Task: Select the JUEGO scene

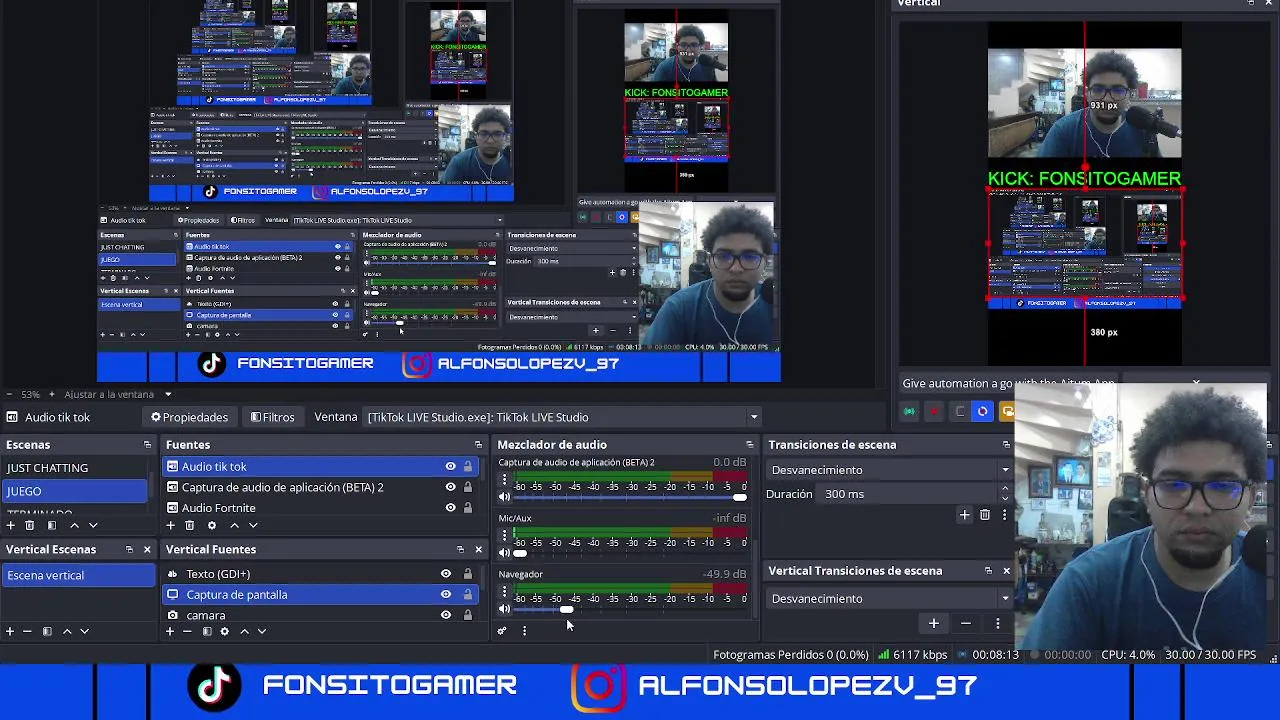Action: coord(75,491)
